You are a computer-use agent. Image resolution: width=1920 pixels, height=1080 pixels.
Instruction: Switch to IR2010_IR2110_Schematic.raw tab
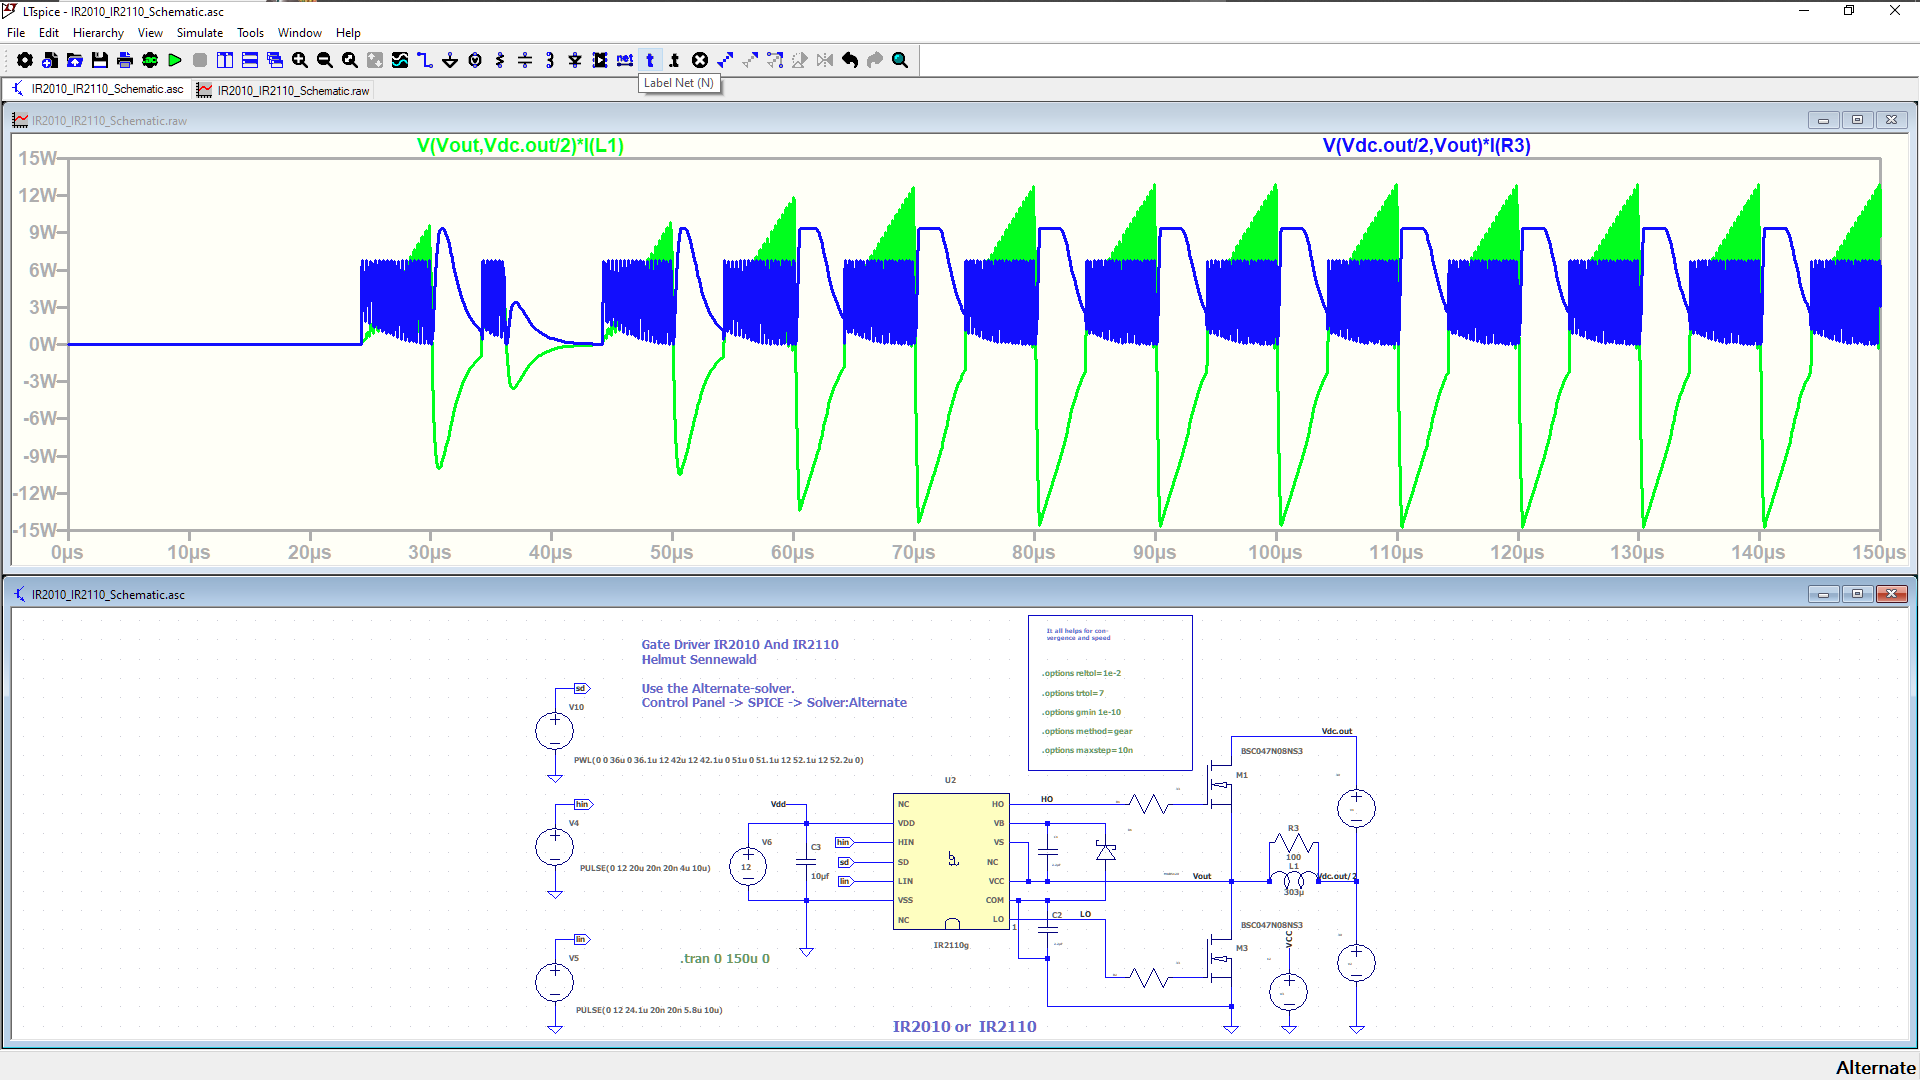283,90
